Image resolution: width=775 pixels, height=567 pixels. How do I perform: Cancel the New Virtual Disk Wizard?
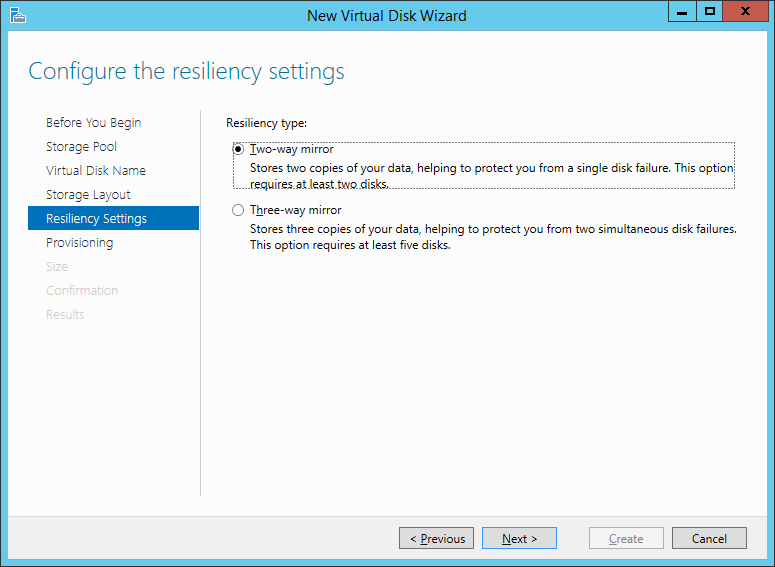pyautogui.click(x=709, y=538)
